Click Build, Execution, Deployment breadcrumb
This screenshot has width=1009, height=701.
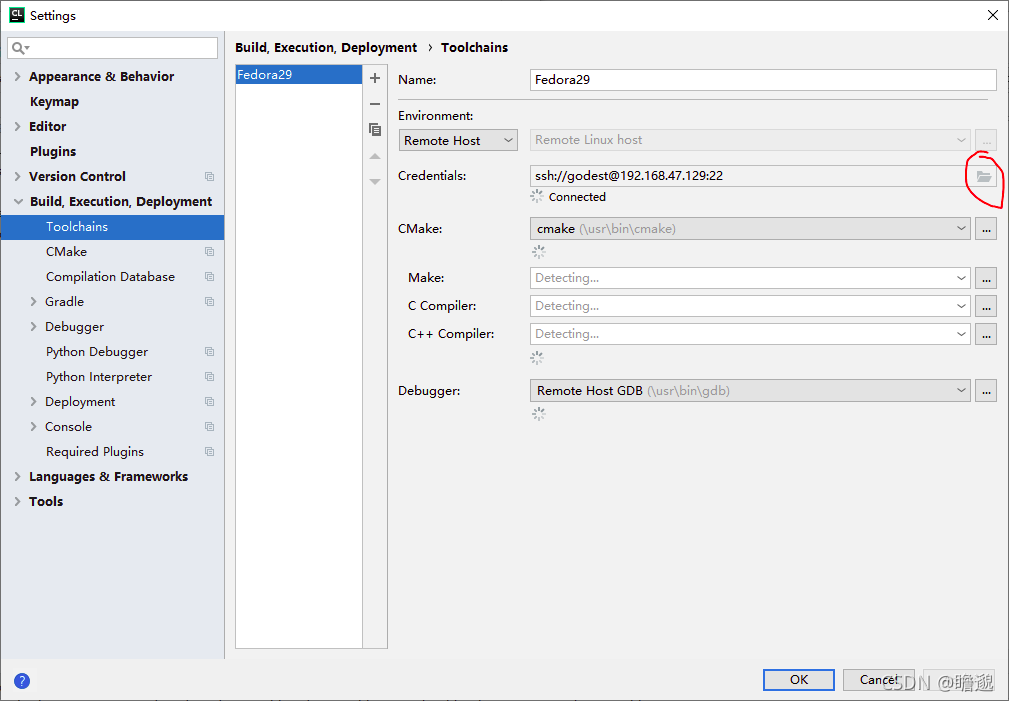coord(326,48)
